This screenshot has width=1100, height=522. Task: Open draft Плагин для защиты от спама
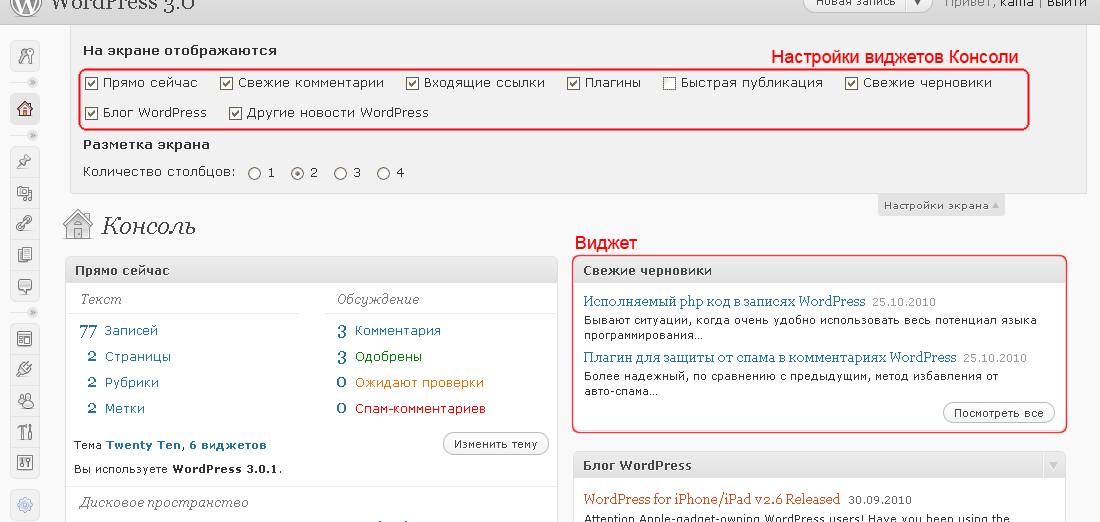click(x=770, y=357)
